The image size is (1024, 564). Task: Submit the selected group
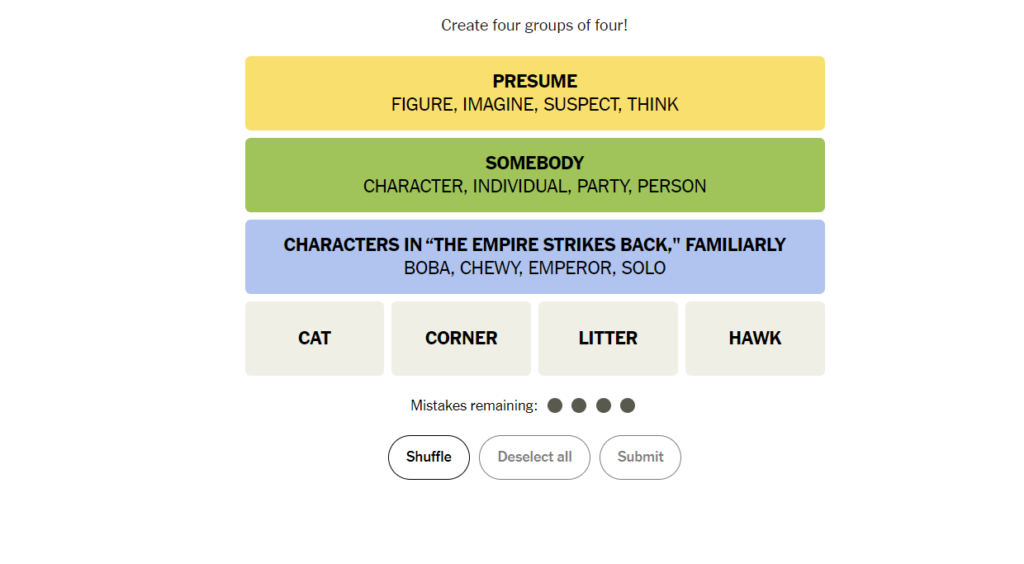[640, 457]
